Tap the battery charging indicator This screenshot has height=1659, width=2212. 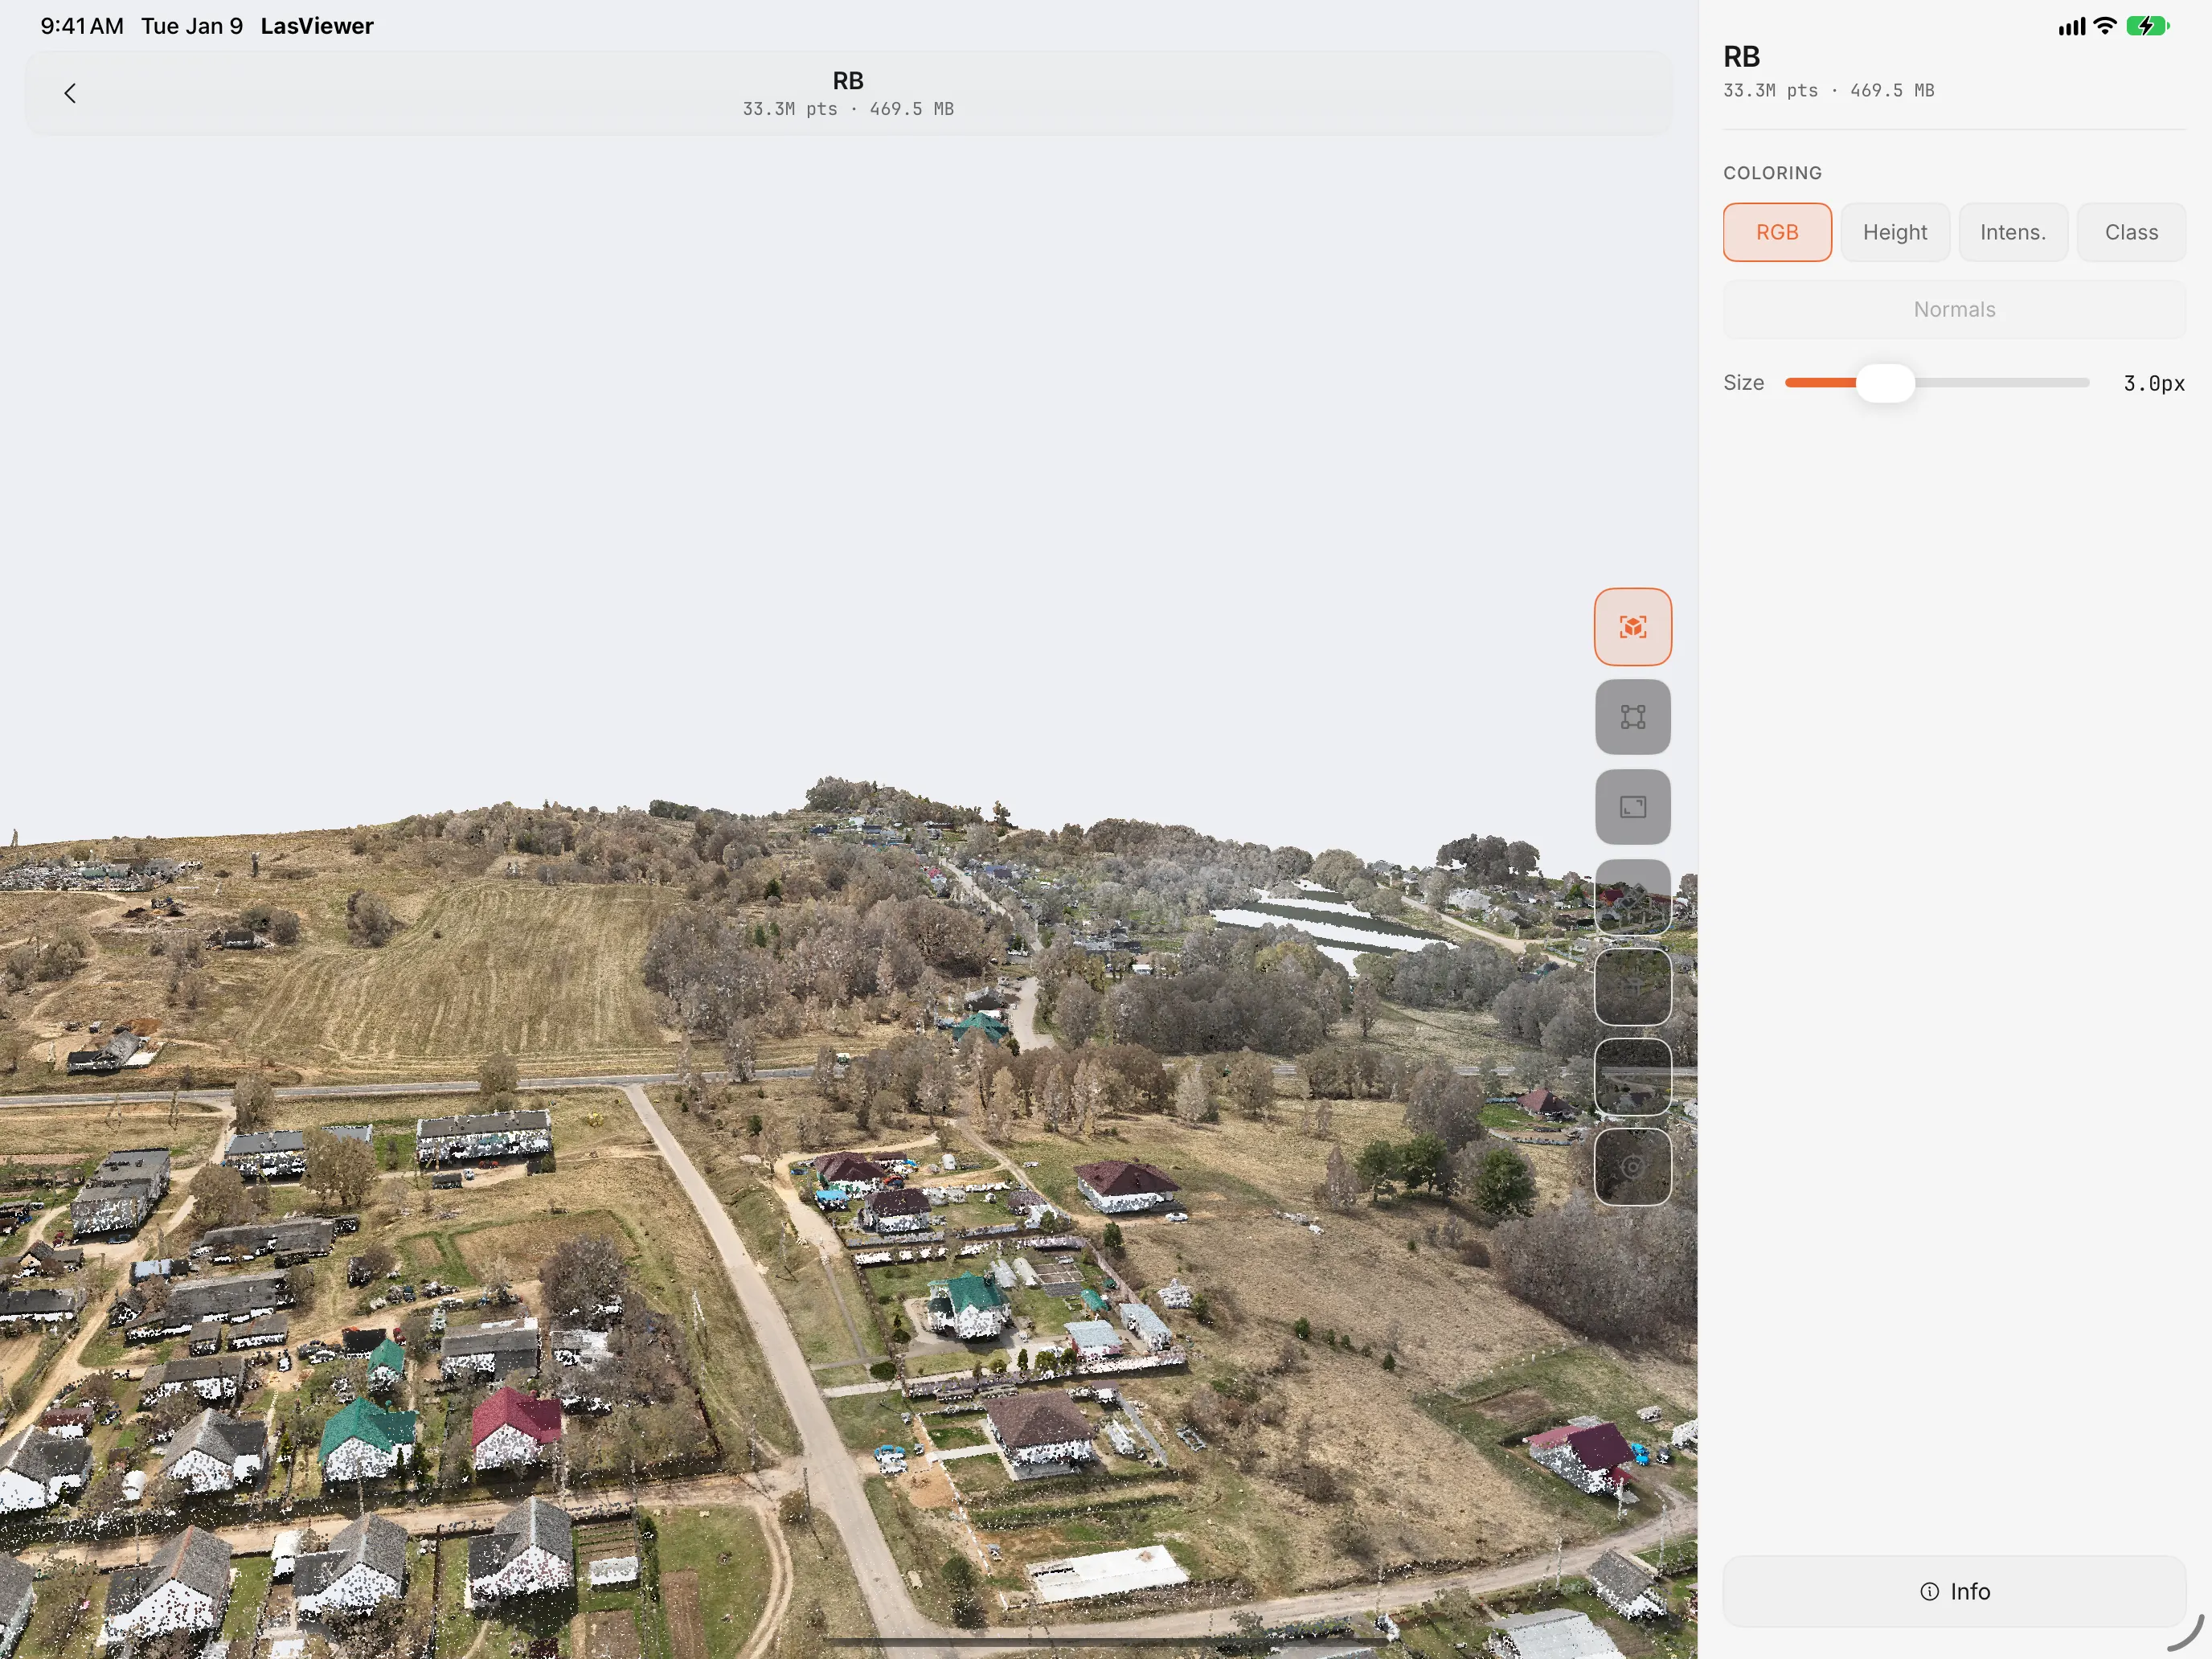(x=2147, y=26)
